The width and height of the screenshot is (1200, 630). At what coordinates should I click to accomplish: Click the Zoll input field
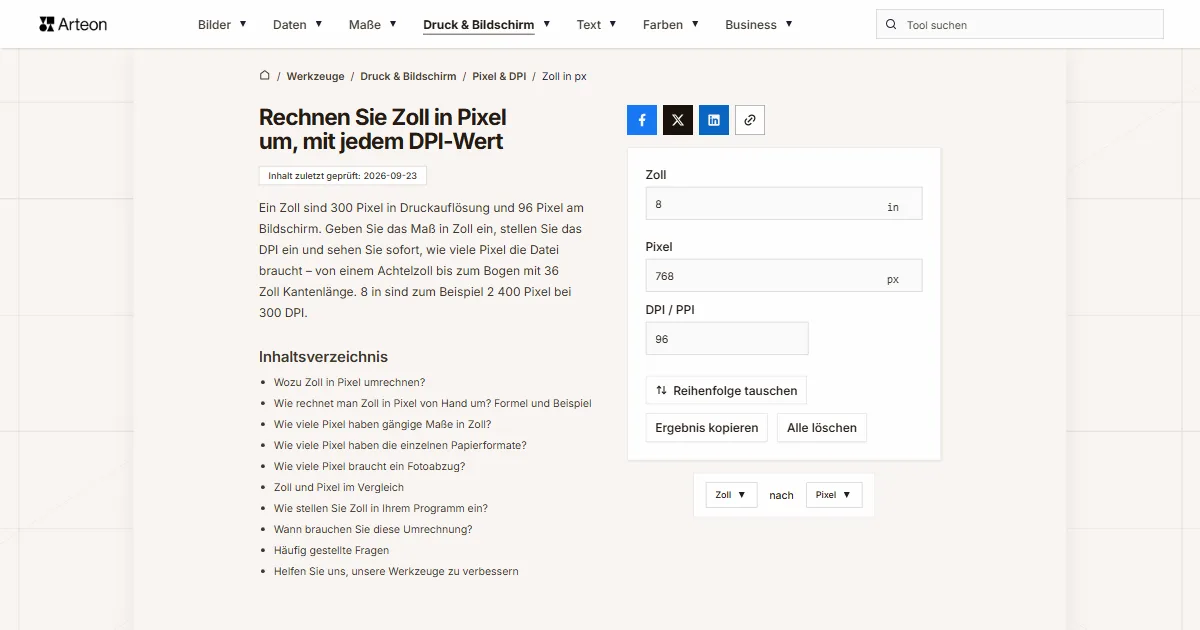[x=784, y=204]
